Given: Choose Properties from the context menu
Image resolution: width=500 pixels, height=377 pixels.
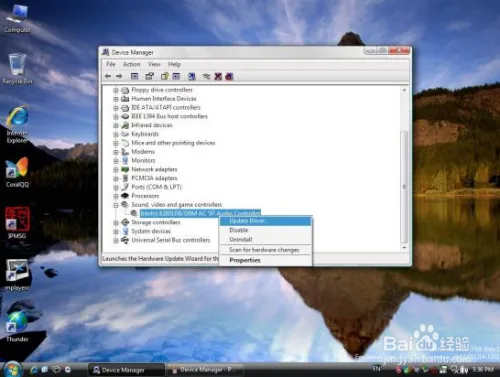Looking at the screenshot, I should [265, 260].
